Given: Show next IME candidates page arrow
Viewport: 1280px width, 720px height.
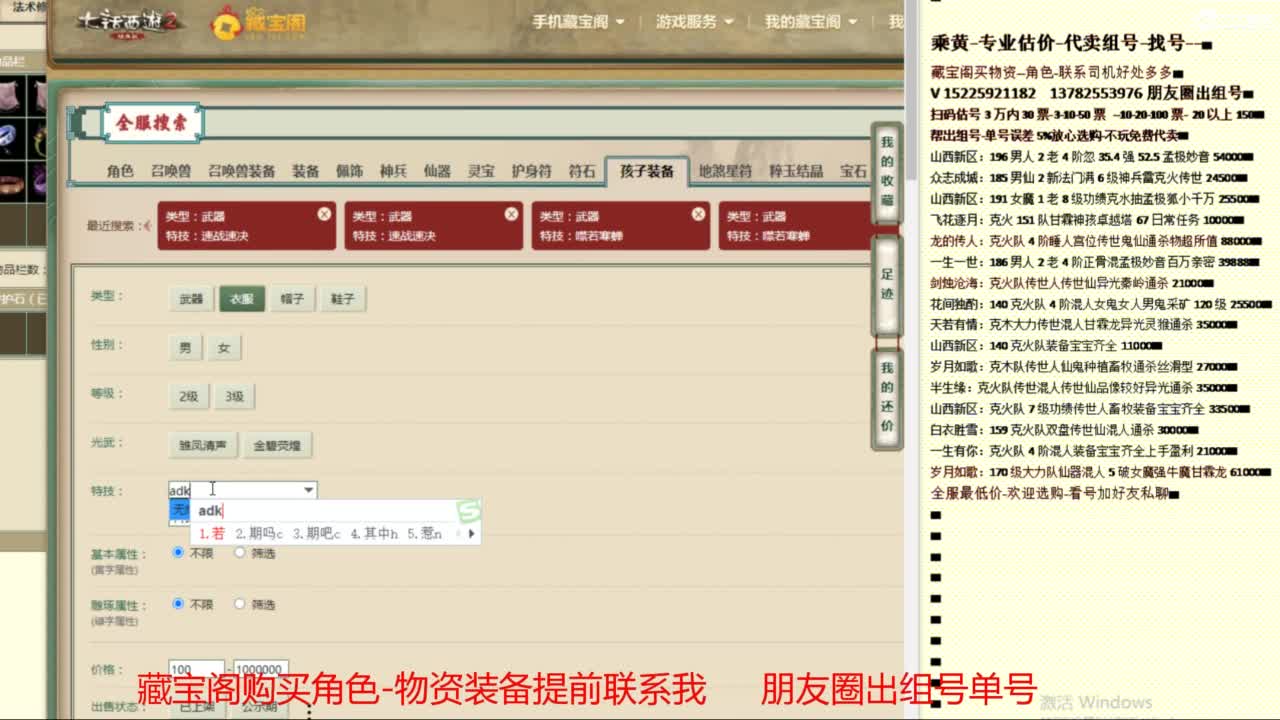Looking at the screenshot, I should (471, 534).
